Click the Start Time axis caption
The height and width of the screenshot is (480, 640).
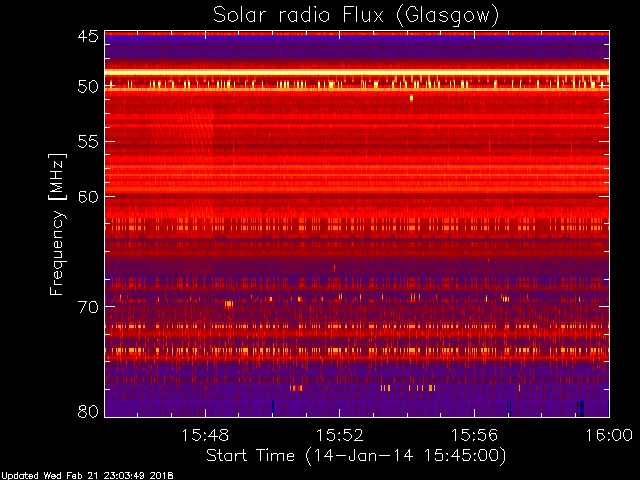click(356, 456)
